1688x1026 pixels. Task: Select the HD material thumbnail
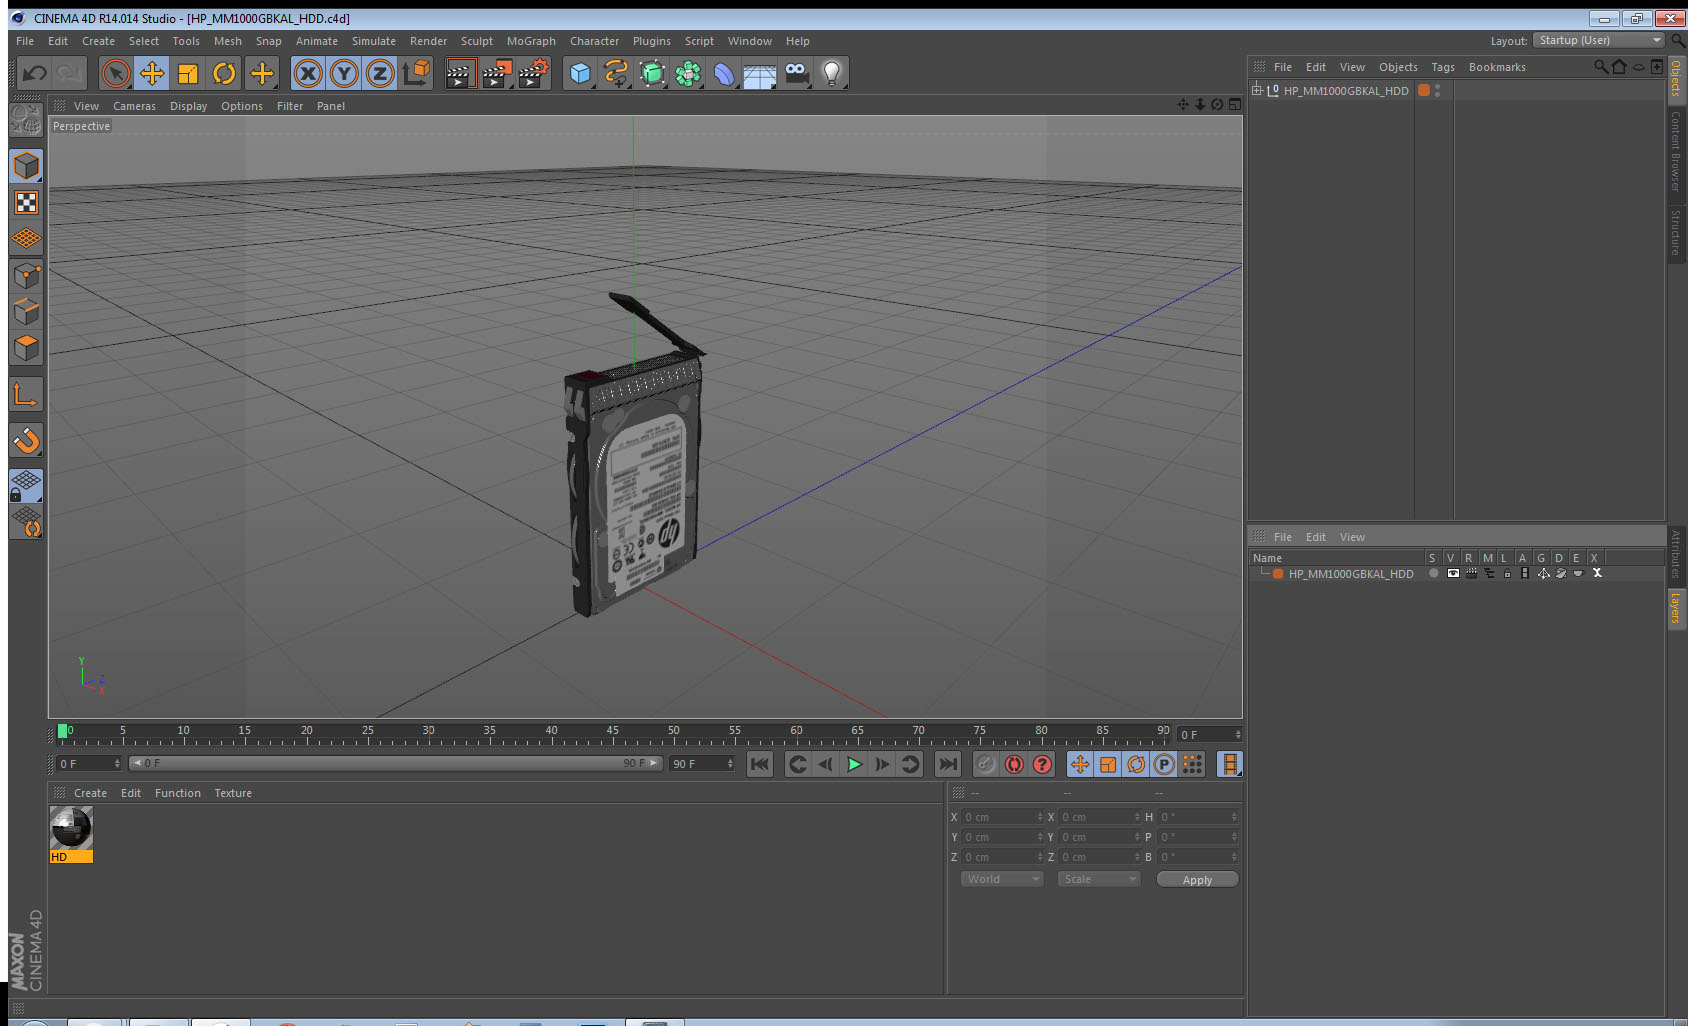[x=71, y=828]
